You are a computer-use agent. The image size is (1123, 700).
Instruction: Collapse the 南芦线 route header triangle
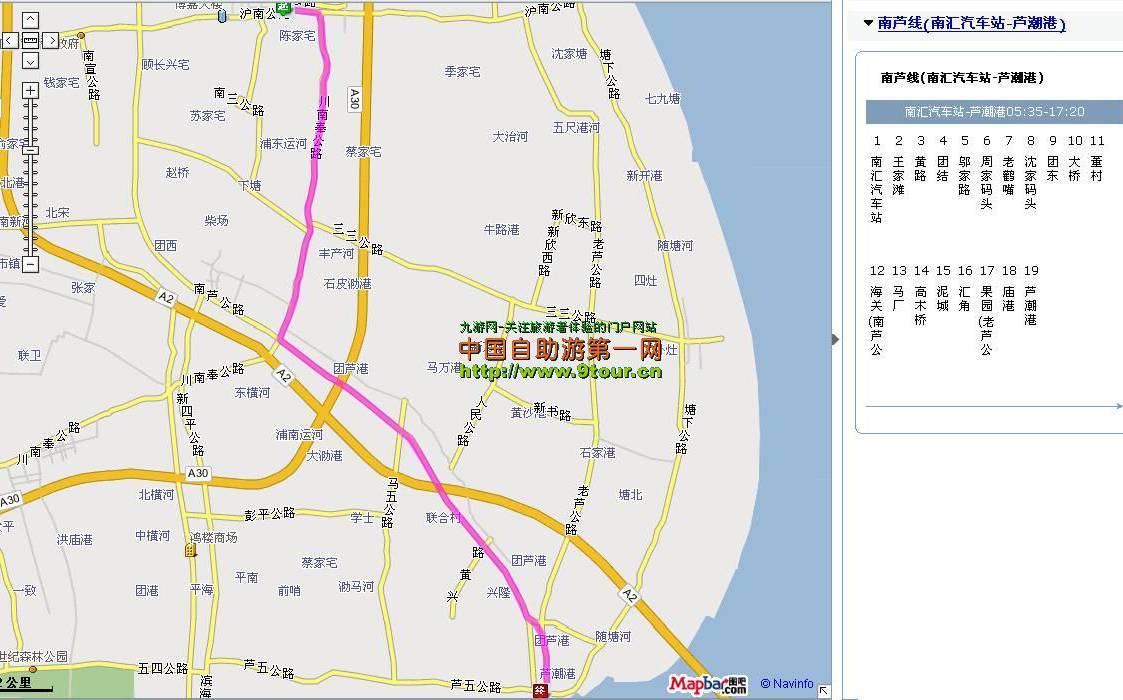click(x=868, y=23)
